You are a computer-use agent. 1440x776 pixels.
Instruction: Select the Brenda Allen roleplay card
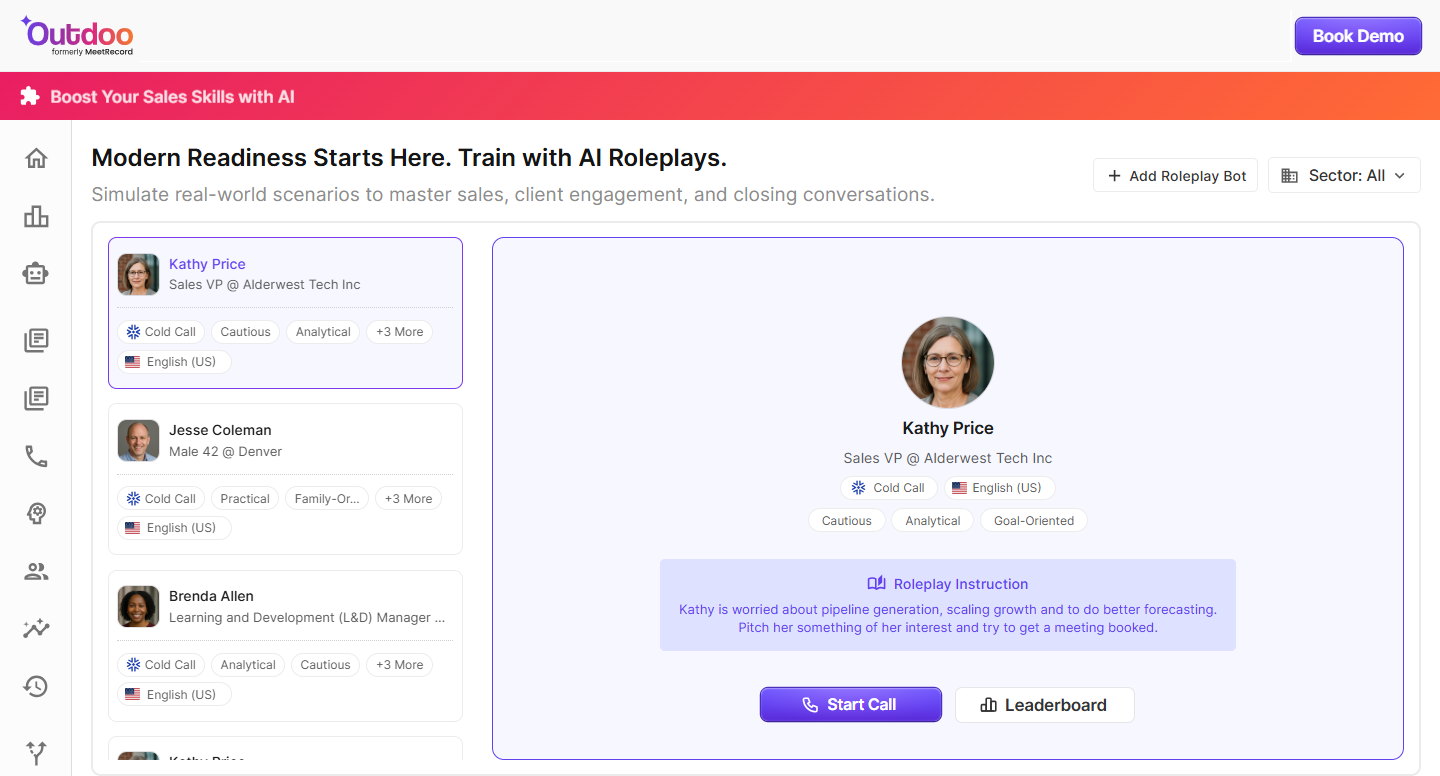pyautogui.click(x=285, y=607)
